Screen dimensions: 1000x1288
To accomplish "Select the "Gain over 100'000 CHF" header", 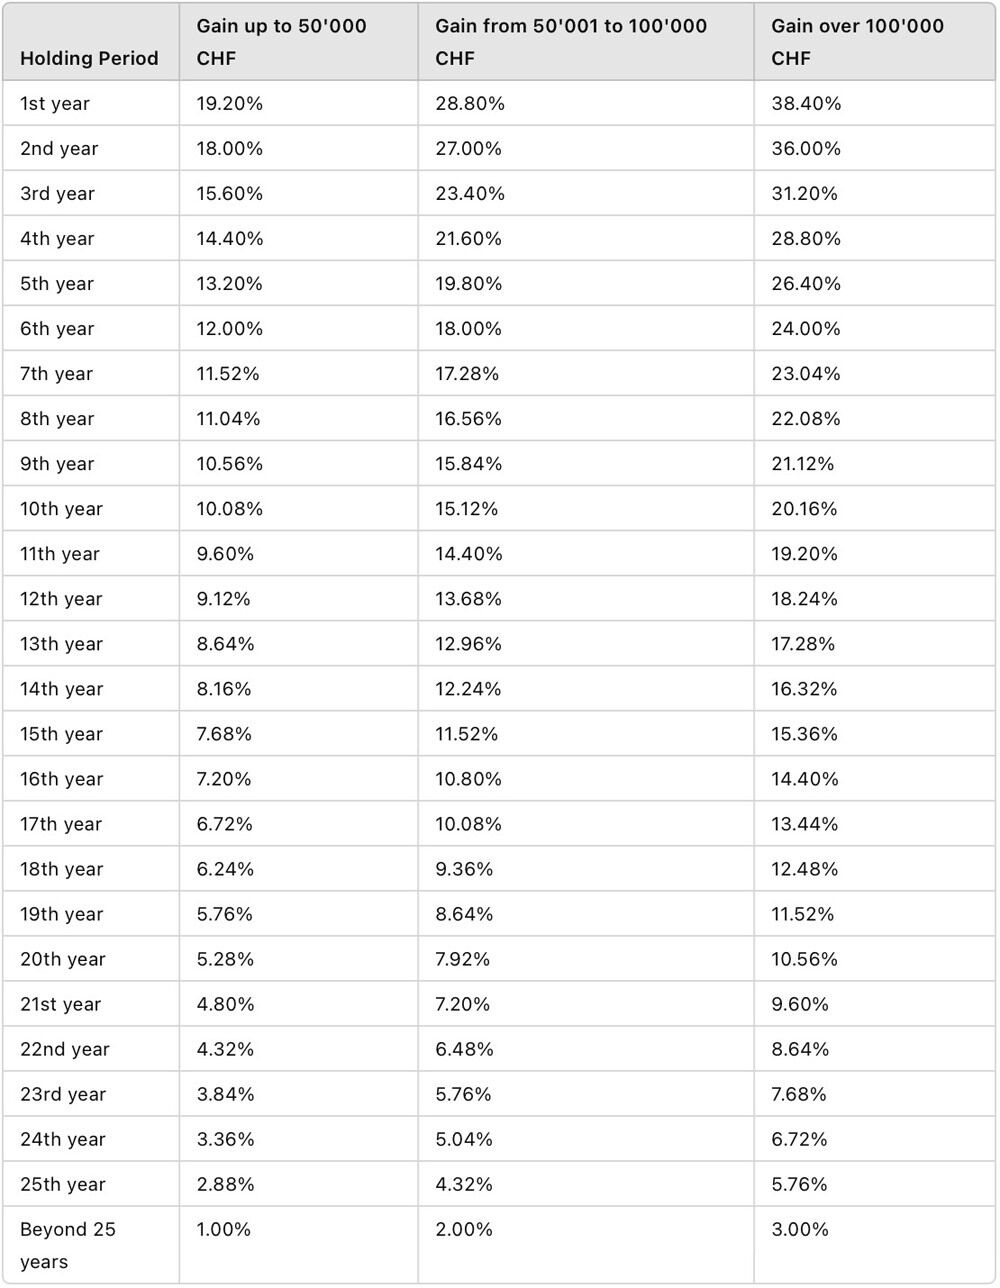I will 857,42.
